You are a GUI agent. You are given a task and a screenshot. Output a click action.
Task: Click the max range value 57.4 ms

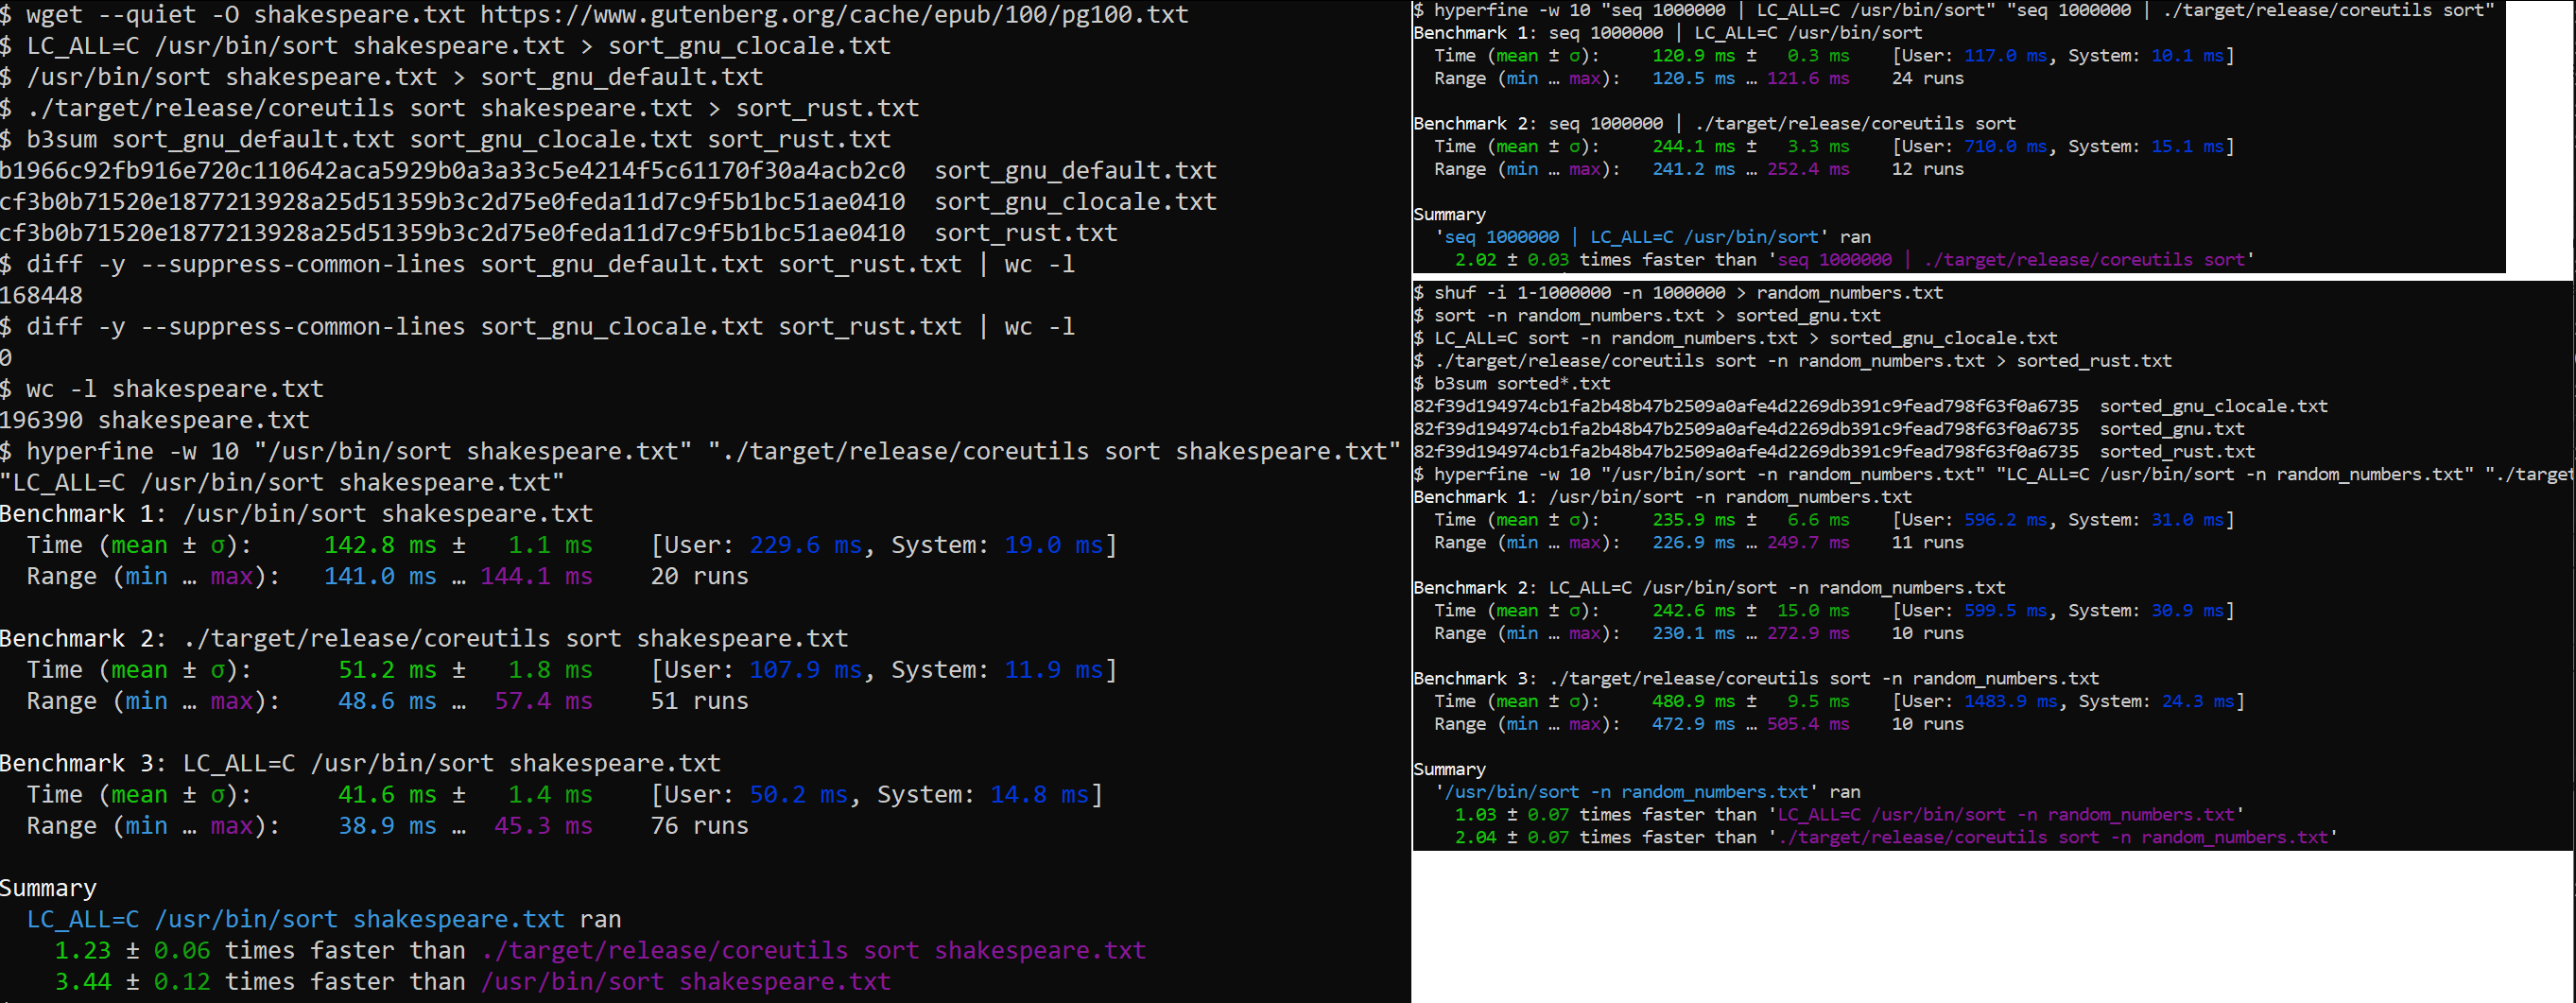click(x=543, y=701)
